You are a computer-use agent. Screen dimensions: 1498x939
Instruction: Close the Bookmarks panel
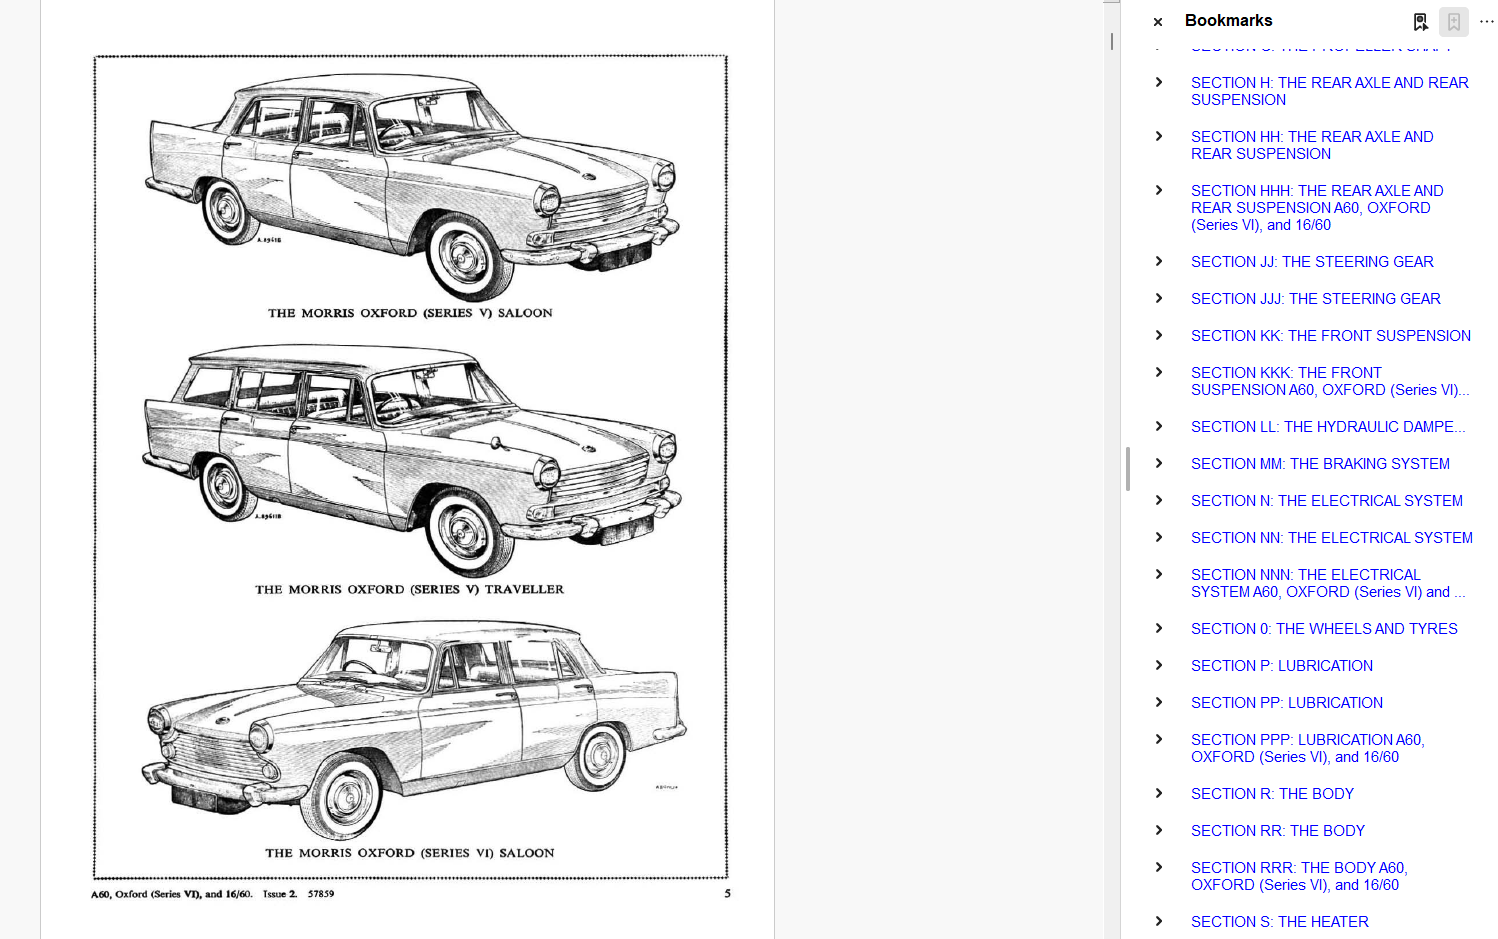(x=1158, y=21)
